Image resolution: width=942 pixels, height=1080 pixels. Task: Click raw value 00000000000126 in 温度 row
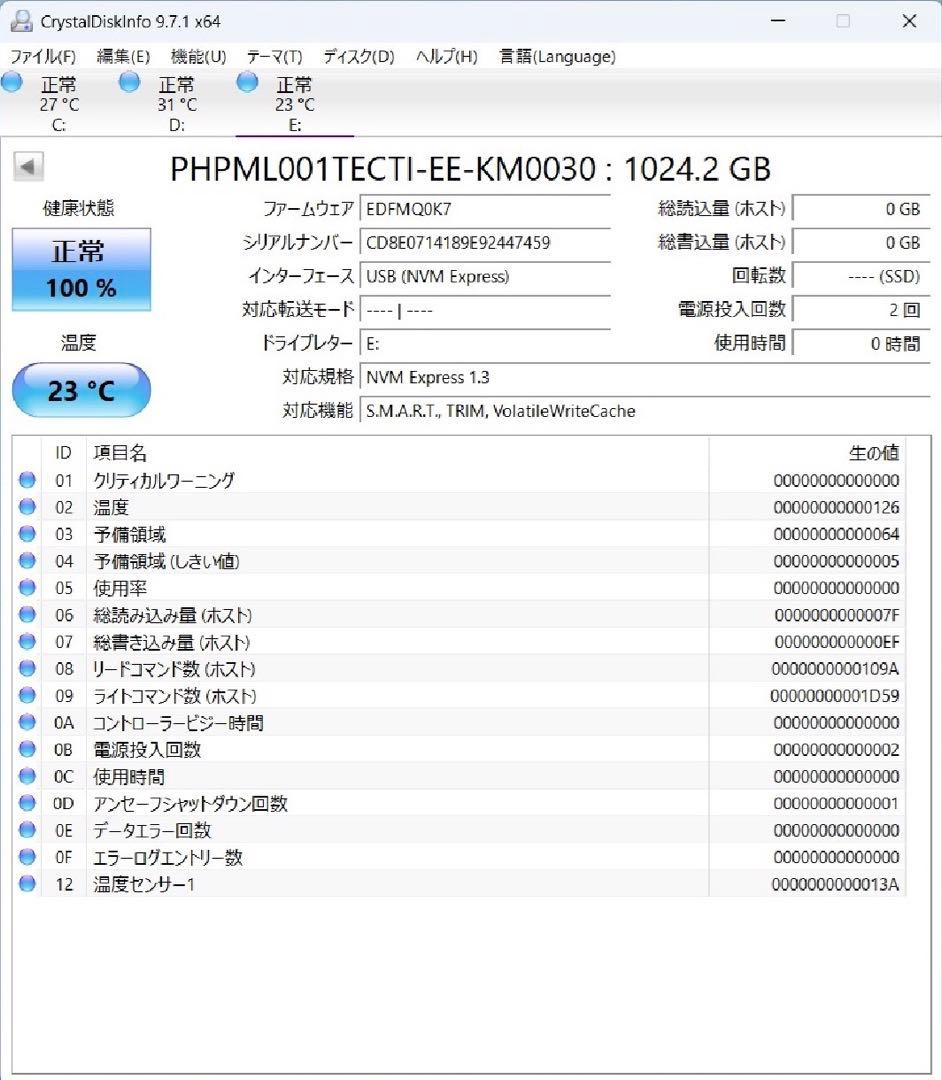coord(836,508)
